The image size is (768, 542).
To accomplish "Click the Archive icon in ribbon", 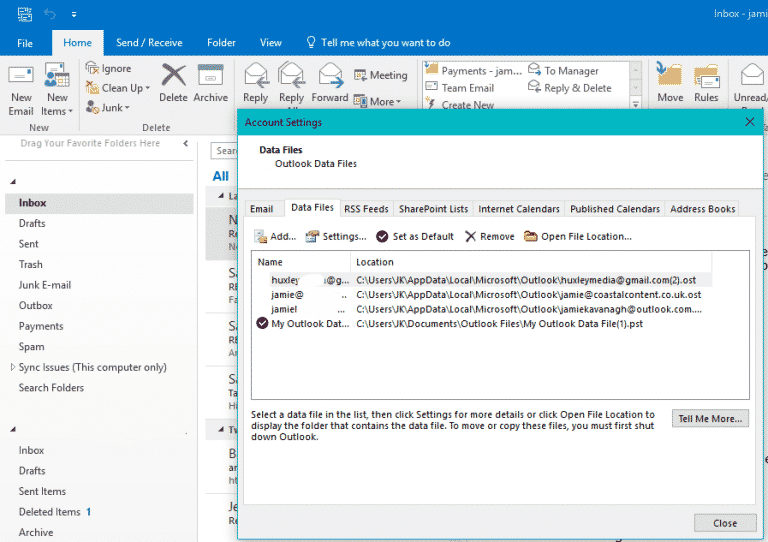I will click(x=211, y=76).
